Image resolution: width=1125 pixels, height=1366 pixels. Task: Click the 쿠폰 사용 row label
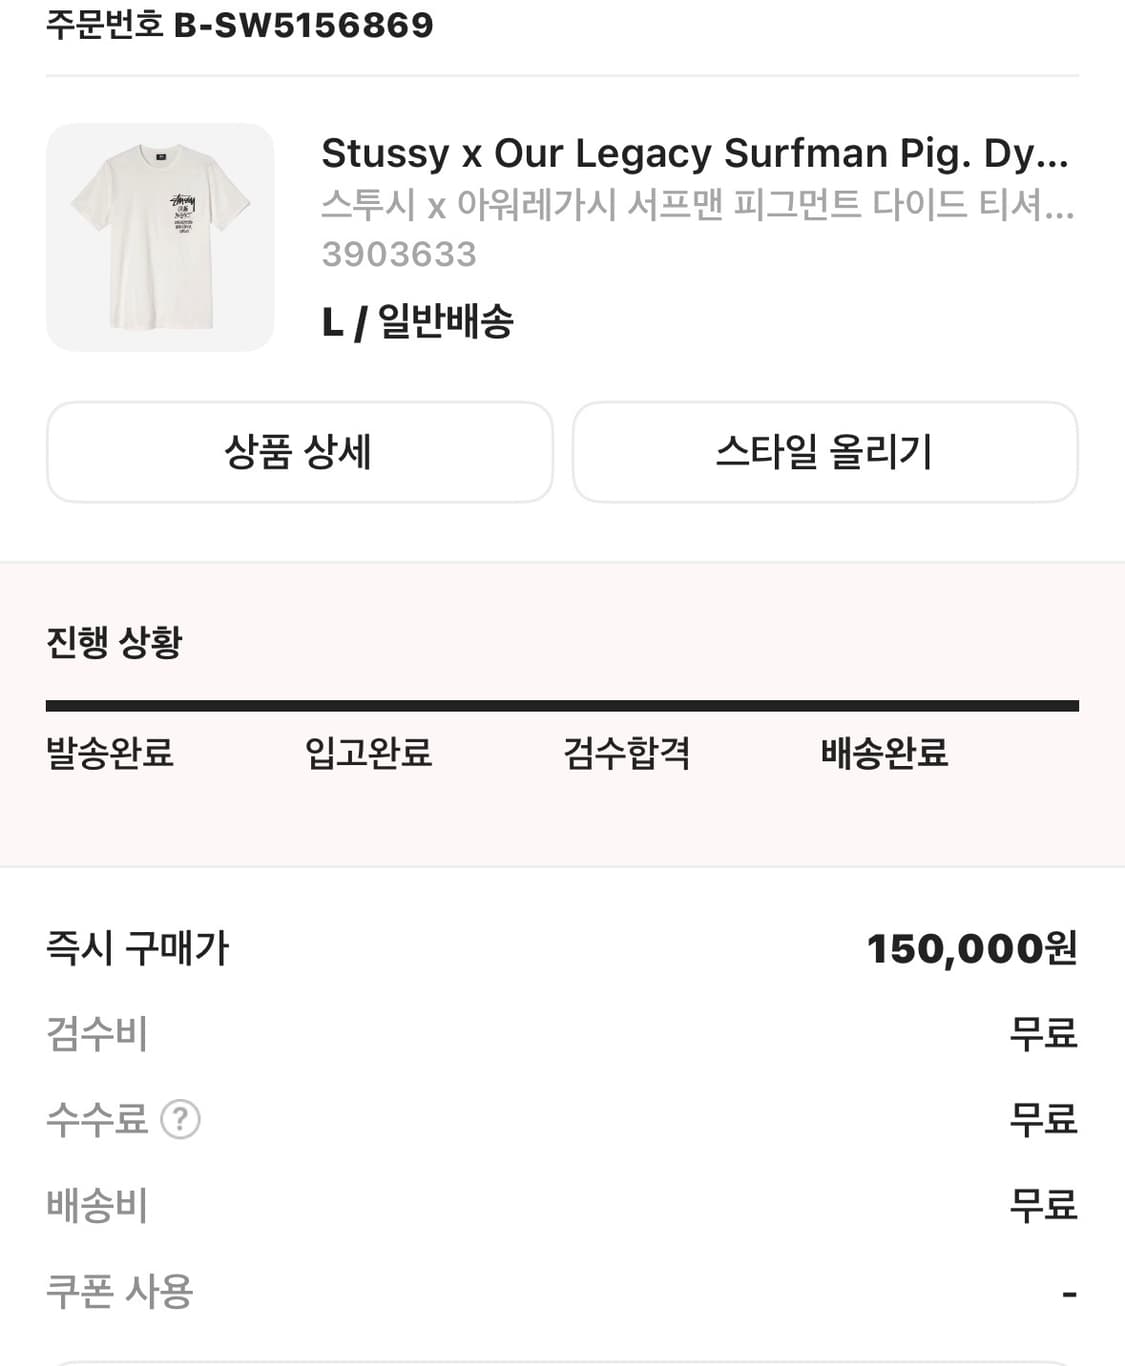click(x=119, y=1291)
